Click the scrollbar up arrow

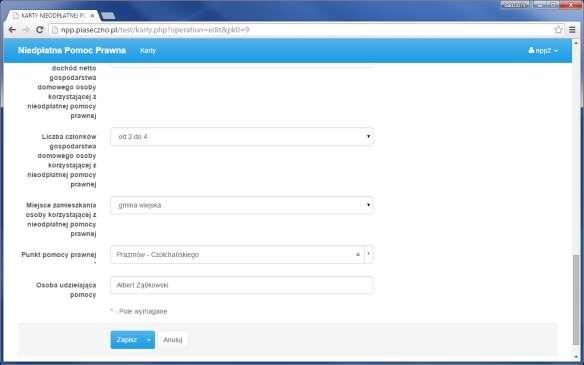tap(576, 42)
